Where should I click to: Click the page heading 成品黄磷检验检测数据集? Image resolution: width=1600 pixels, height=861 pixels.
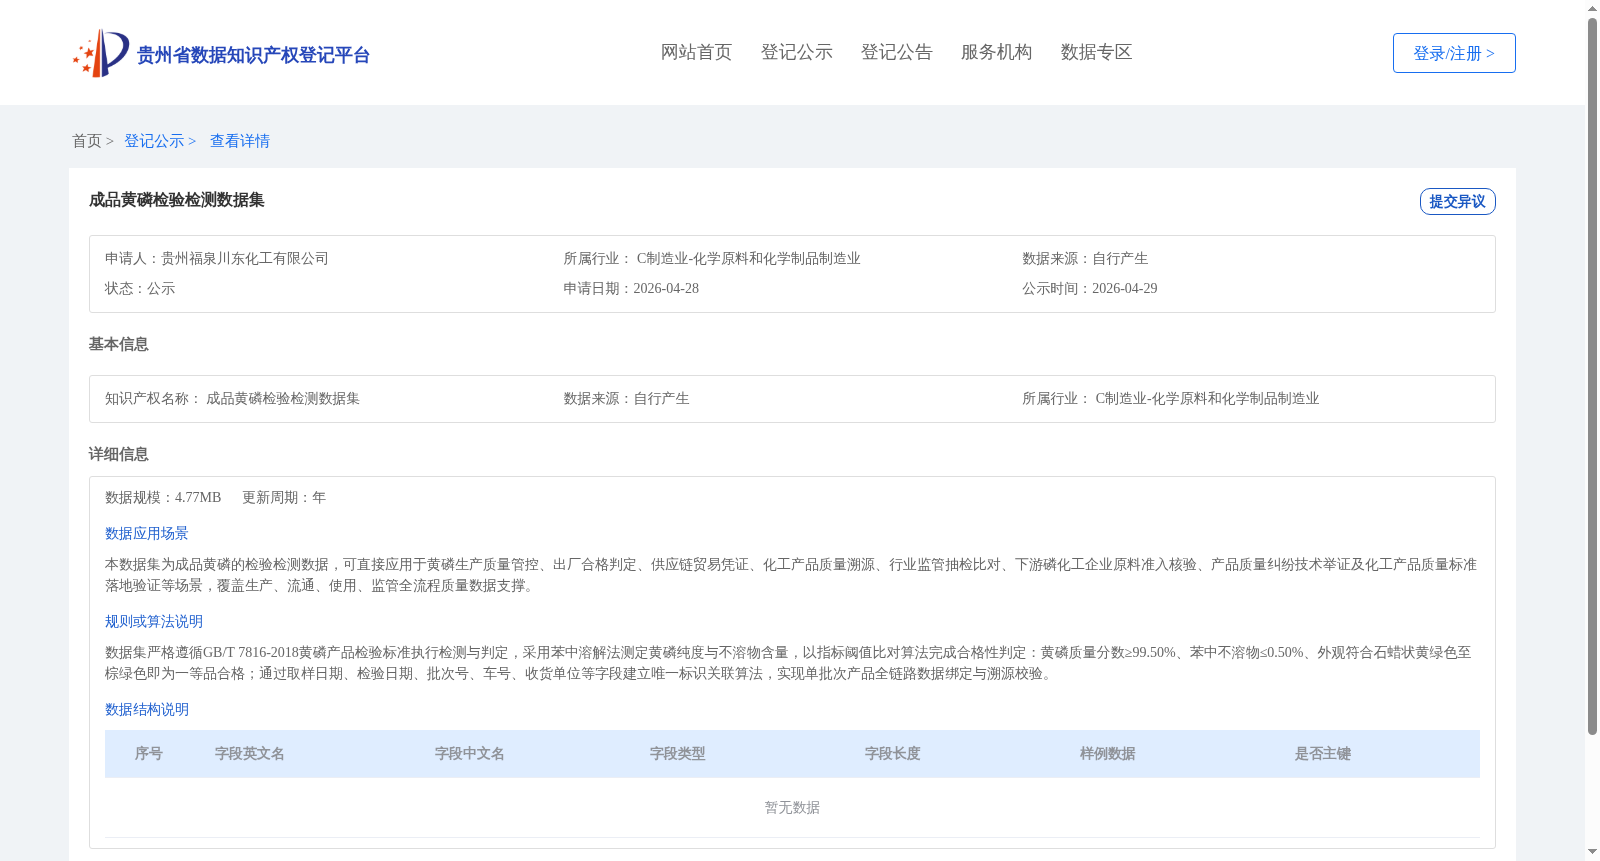pos(177,200)
